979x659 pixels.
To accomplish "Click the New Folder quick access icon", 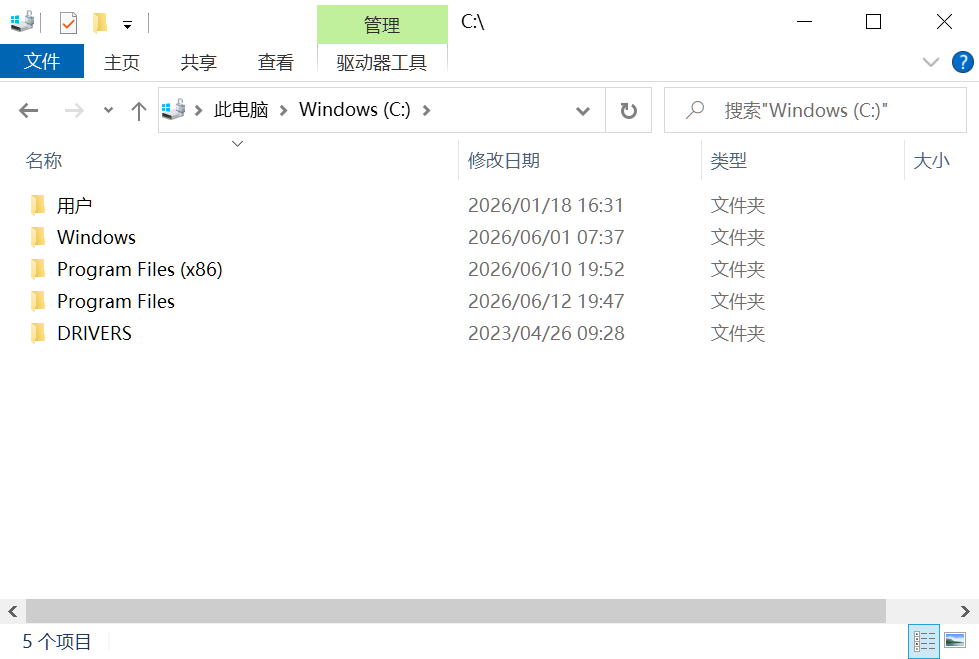I will tap(100, 24).
